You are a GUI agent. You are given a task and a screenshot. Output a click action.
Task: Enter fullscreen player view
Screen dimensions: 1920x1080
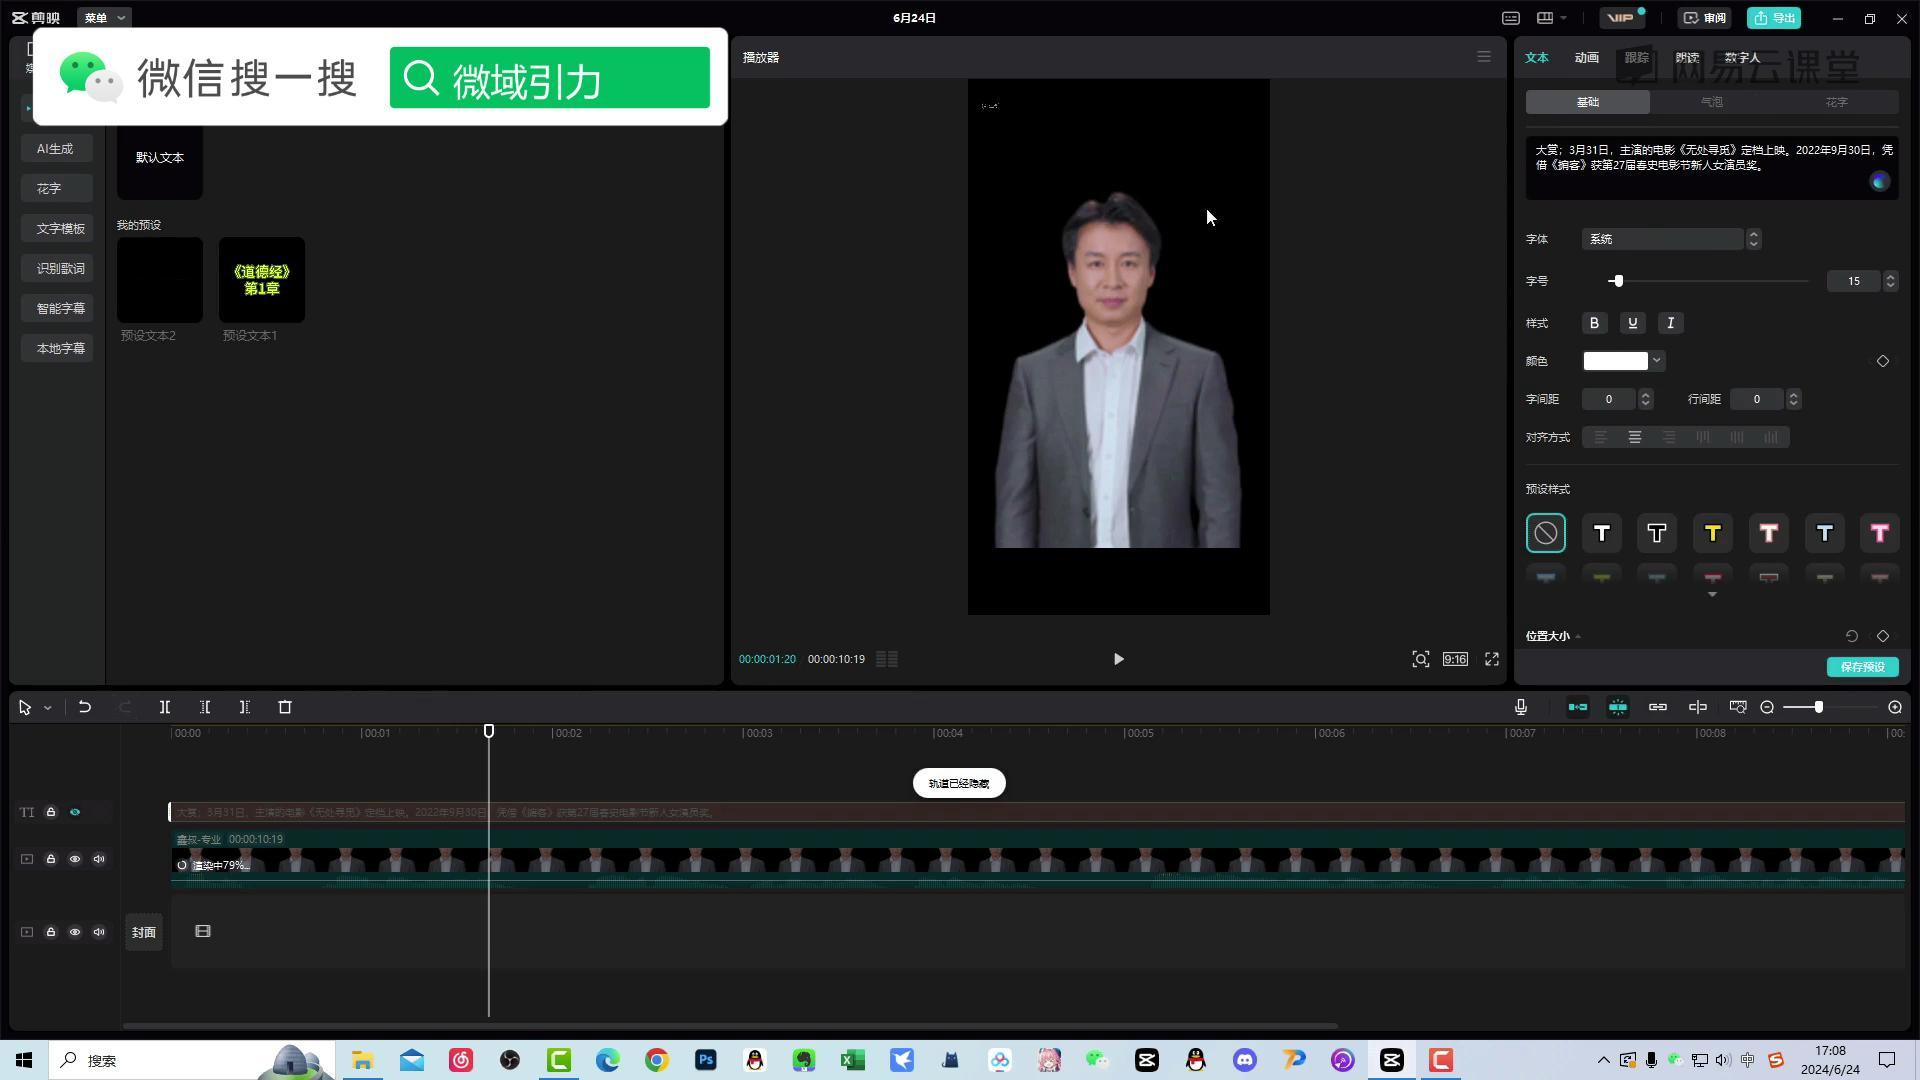pos(1492,659)
